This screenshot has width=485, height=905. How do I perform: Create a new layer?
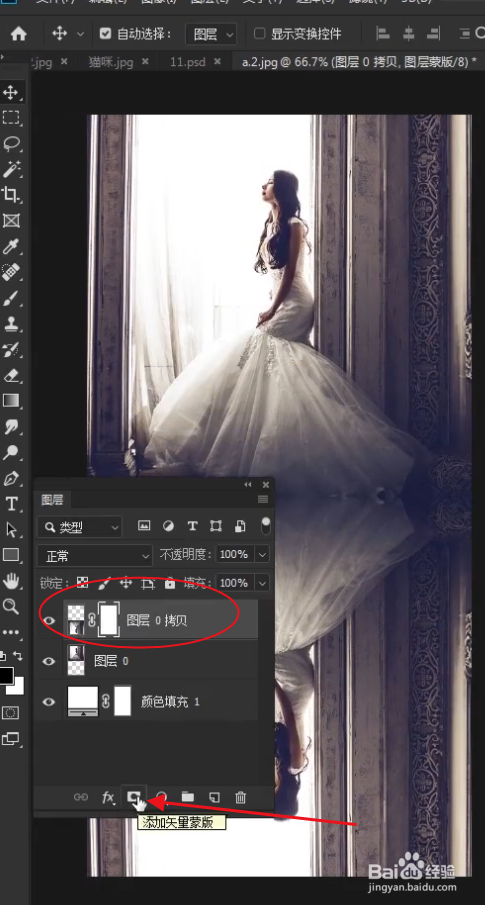coord(214,797)
